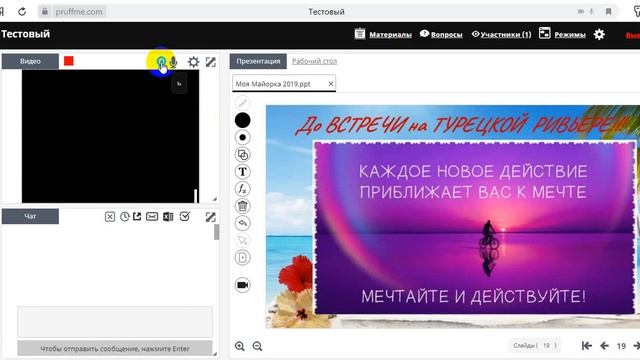Click the checkmark moderation icon in chat toolbar

coord(185,216)
